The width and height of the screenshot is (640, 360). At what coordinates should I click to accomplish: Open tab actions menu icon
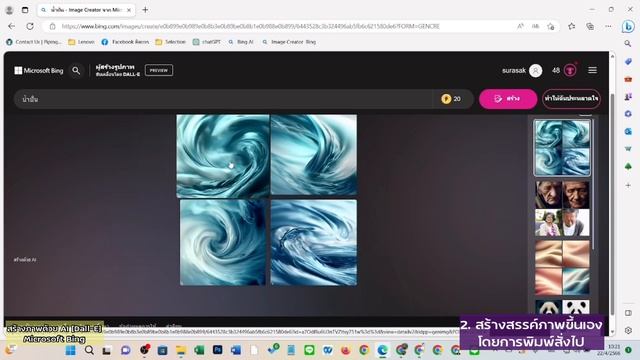[25, 10]
